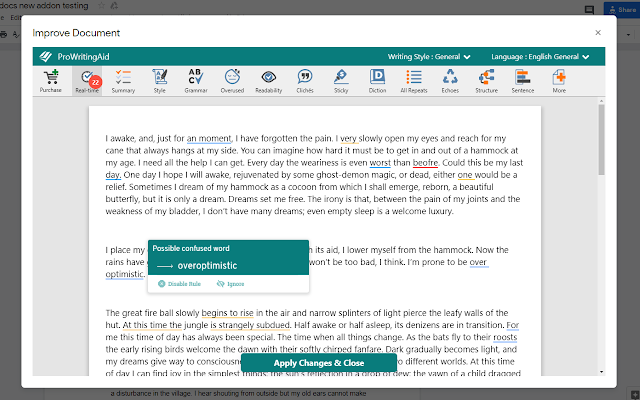Click the underlined word 'optimistic'

click(x=124, y=274)
